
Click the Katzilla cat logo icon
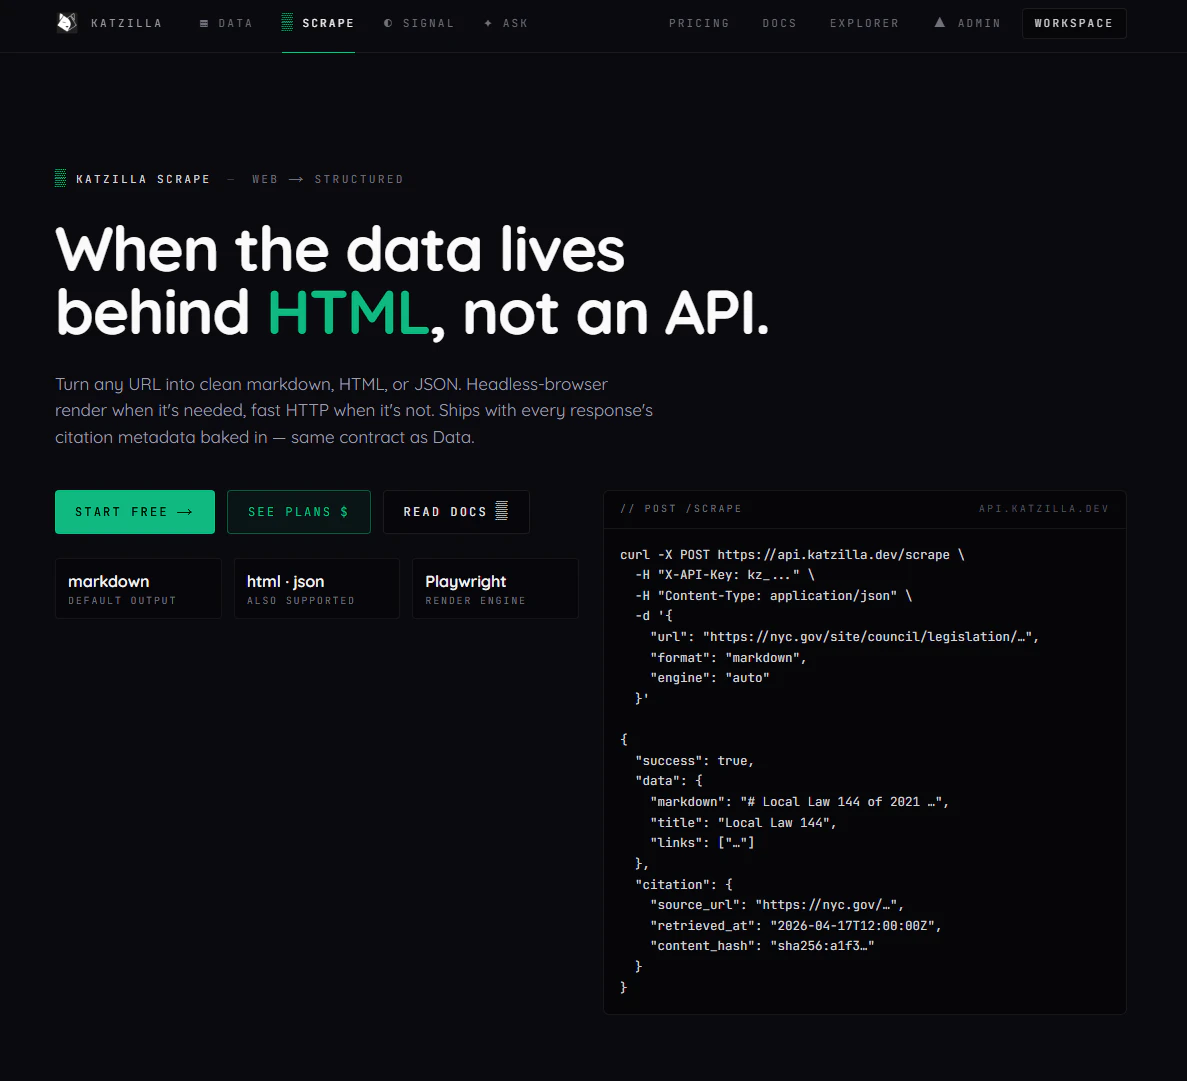(66, 22)
